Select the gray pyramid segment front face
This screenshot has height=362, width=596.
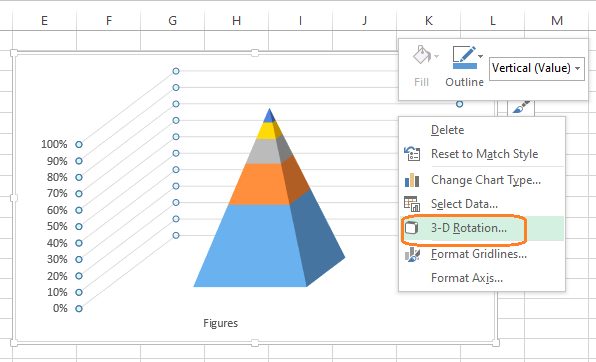[263, 151]
